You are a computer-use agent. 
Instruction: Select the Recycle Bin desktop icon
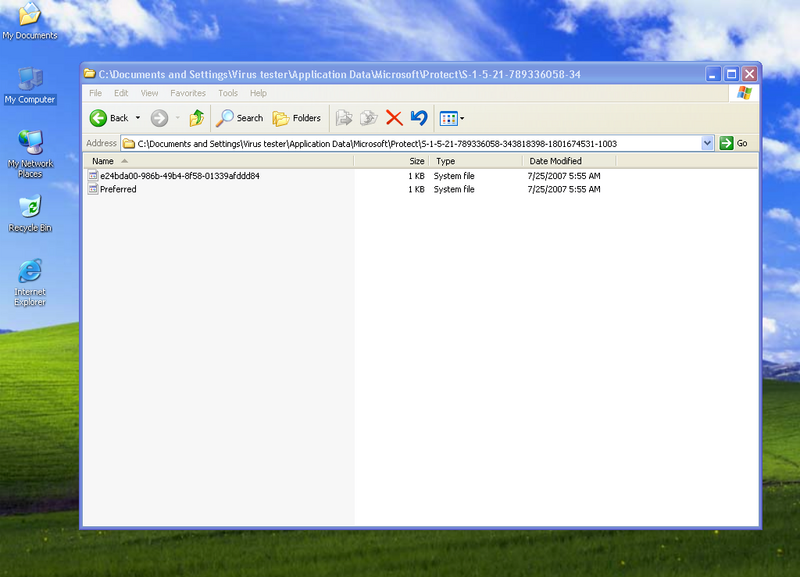30,214
